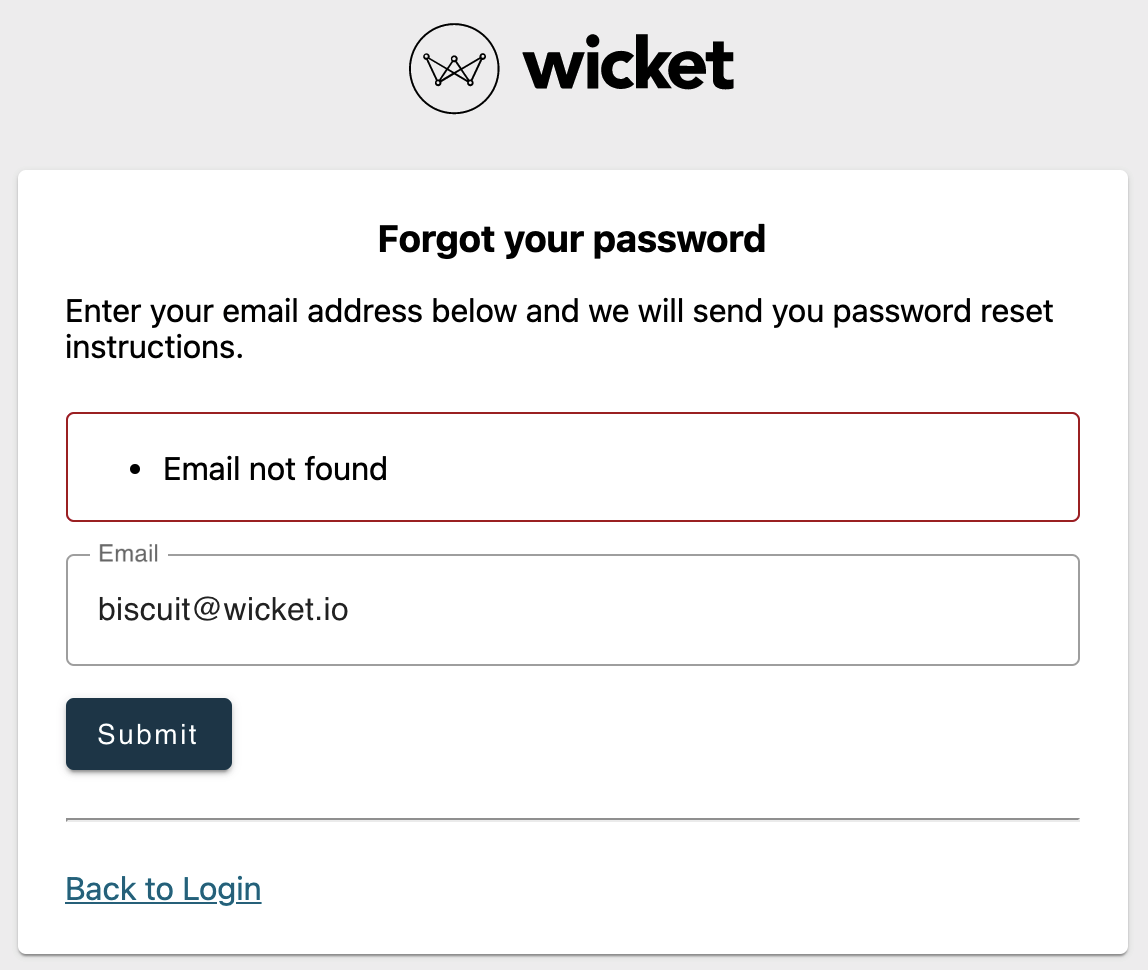Image resolution: width=1148 pixels, height=970 pixels.
Task: Click the word 'password' in the heading
Action: tap(679, 240)
